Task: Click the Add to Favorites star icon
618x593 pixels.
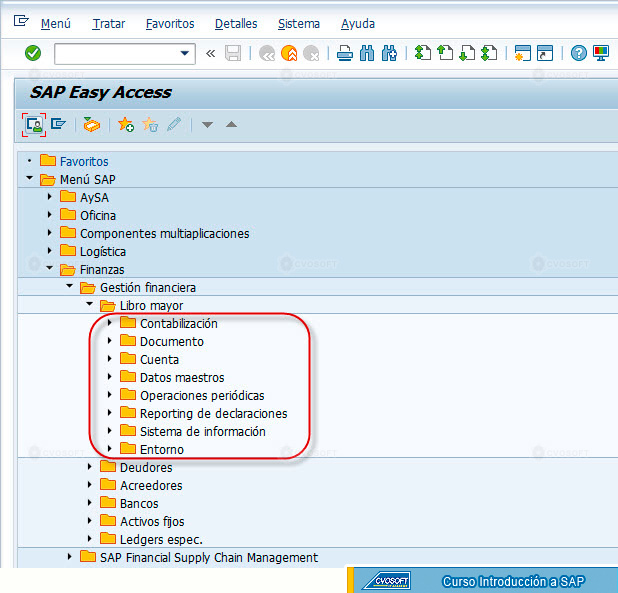Action: 126,125
